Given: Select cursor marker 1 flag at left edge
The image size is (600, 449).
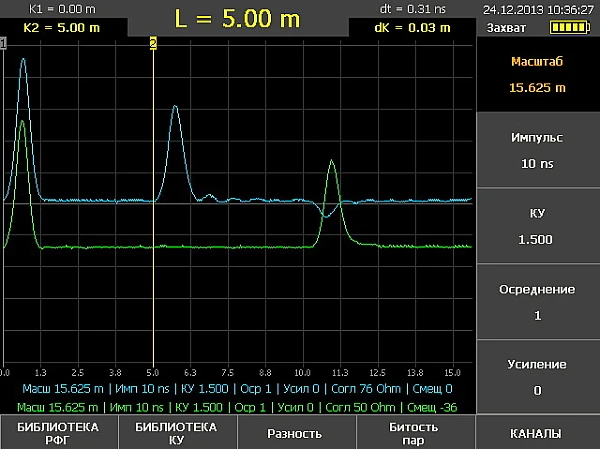Looking at the screenshot, I should click(x=3, y=42).
